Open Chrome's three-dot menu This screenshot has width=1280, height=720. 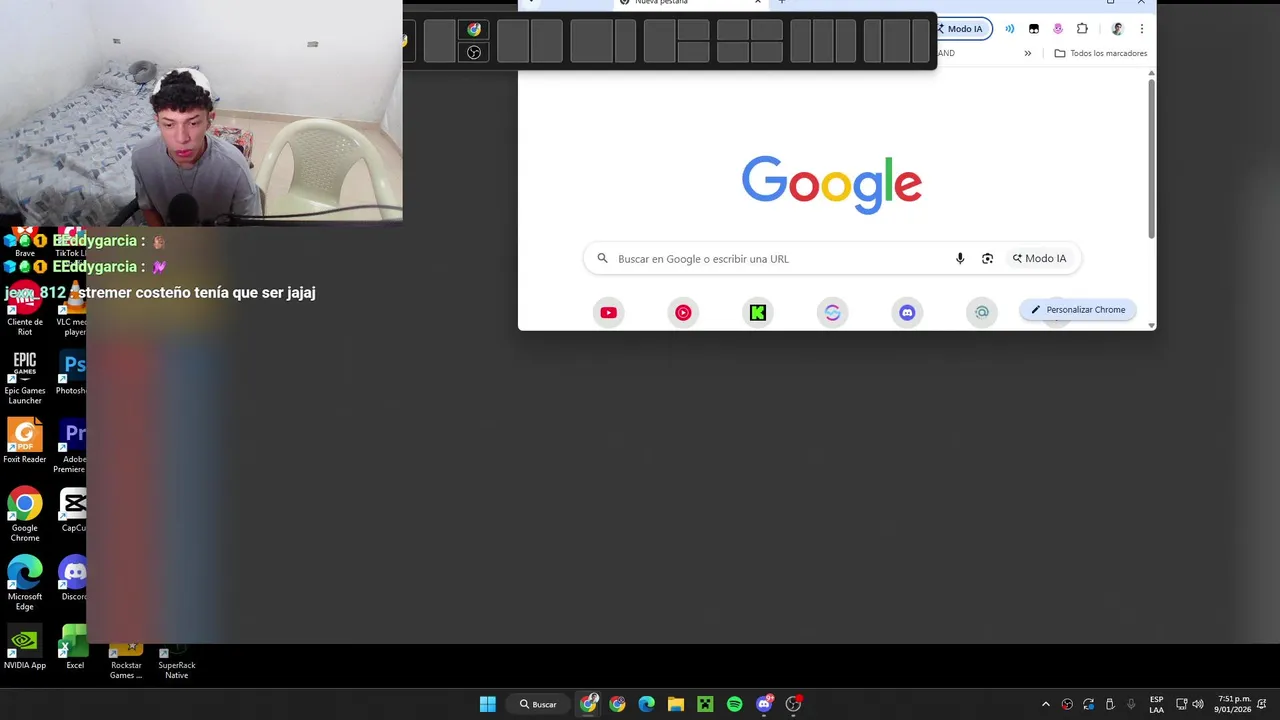[x=1141, y=29]
